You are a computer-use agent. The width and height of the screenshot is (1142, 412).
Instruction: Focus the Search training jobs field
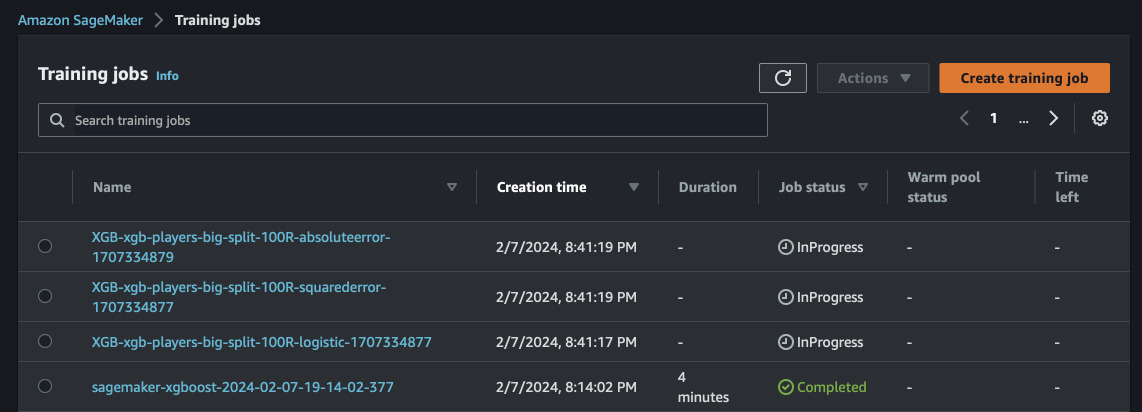[410, 120]
